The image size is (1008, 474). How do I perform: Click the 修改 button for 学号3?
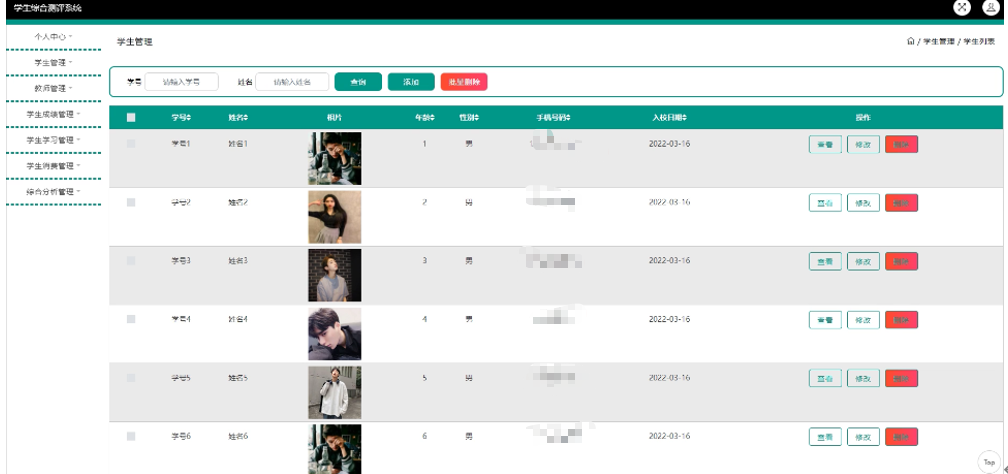[x=863, y=261]
